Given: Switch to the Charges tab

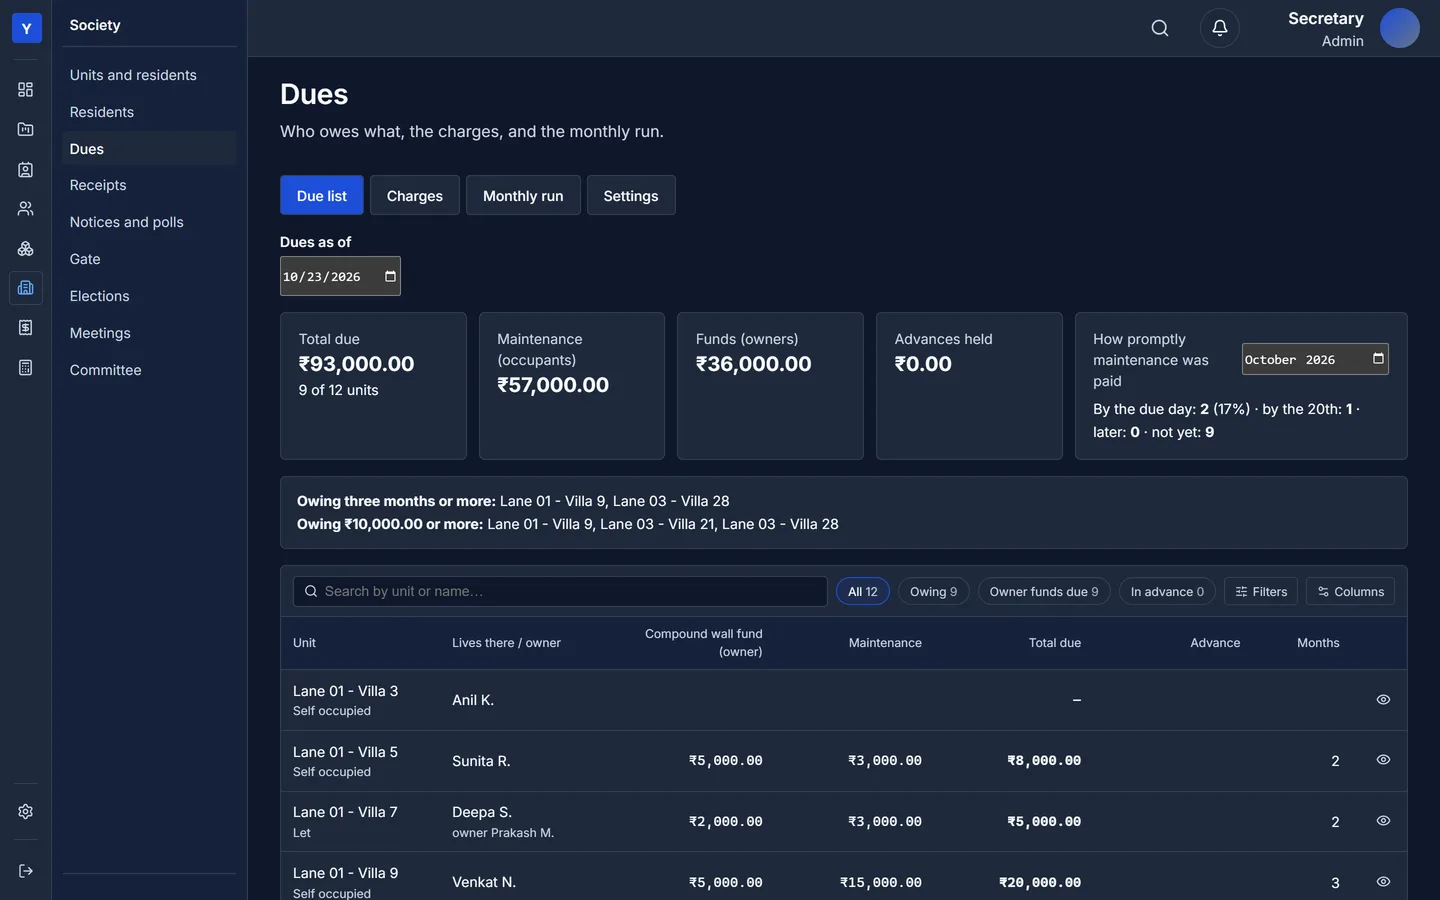Looking at the screenshot, I should pyautogui.click(x=415, y=196).
